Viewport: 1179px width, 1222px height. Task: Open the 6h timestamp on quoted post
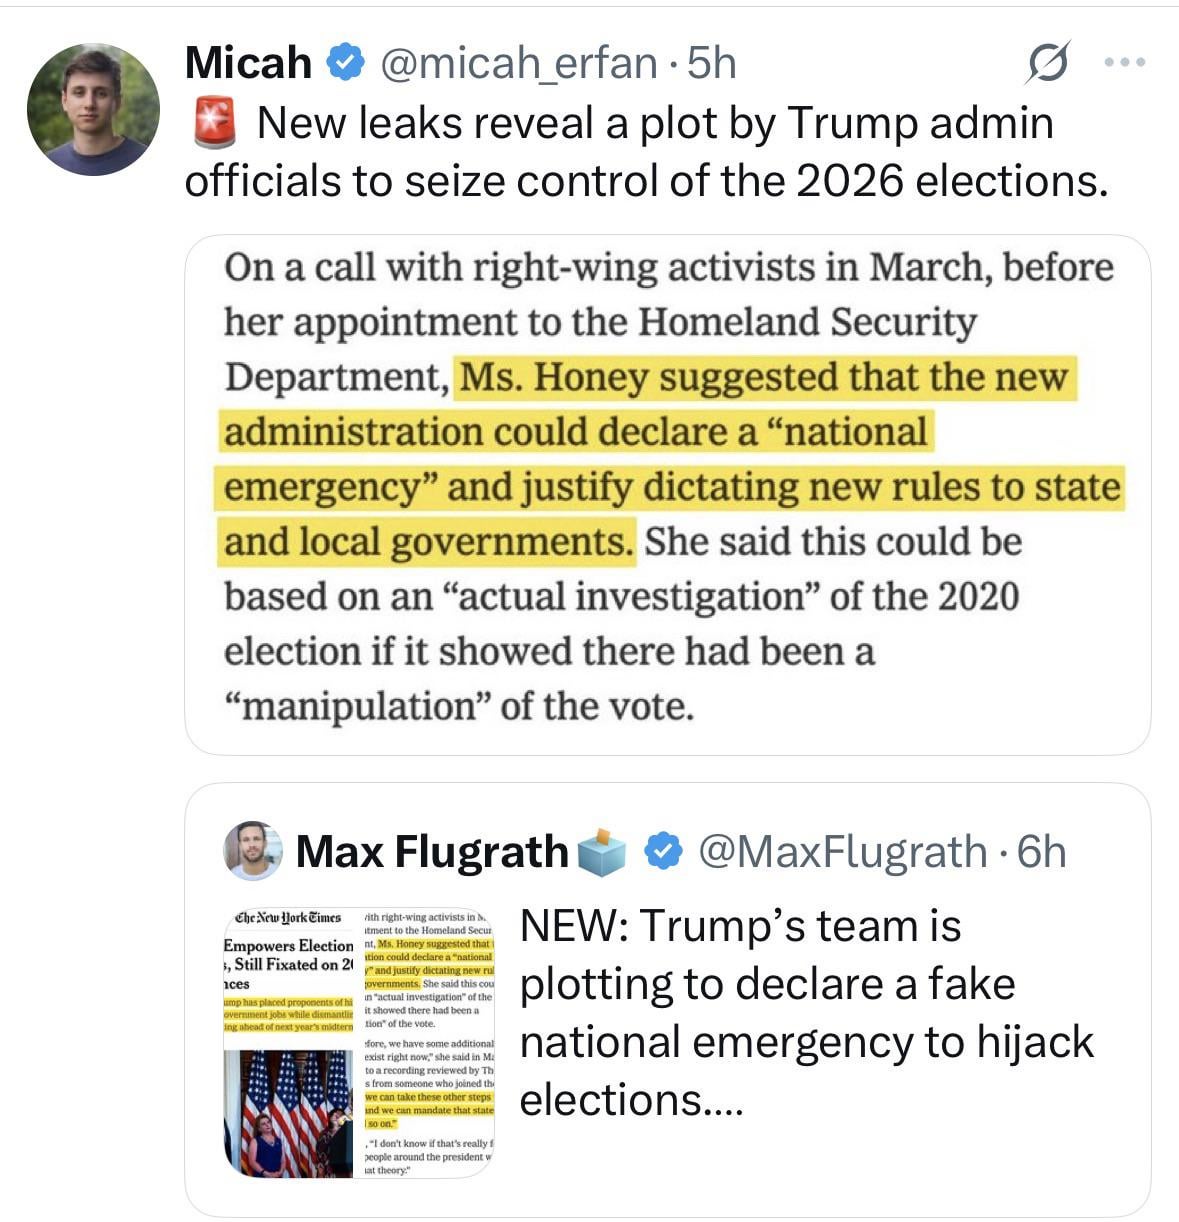click(1041, 851)
